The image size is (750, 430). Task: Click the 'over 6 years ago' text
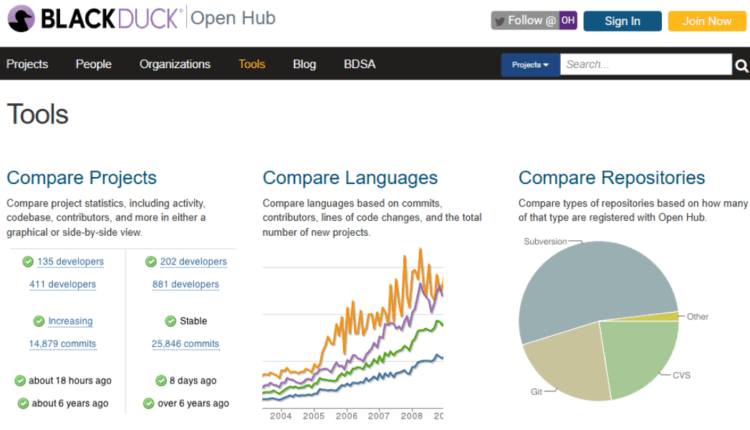193,403
